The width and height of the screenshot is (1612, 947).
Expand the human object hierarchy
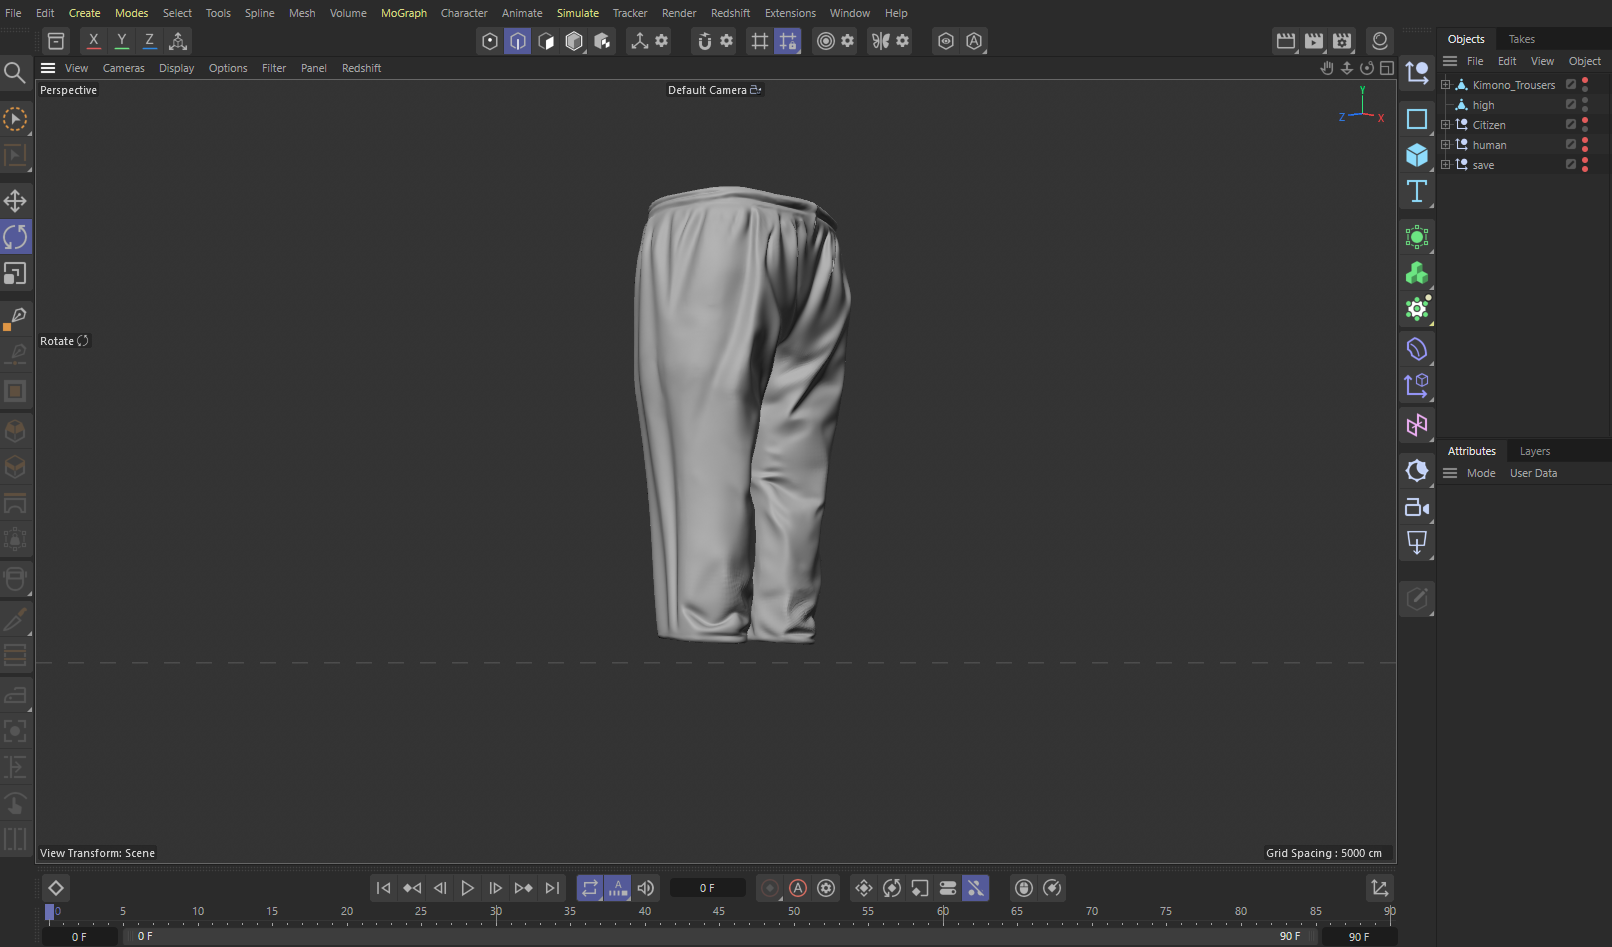coord(1445,145)
